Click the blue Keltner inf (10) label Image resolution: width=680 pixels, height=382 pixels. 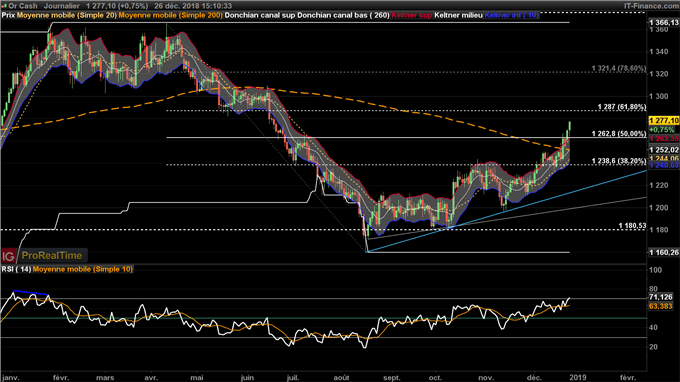click(512, 15)
